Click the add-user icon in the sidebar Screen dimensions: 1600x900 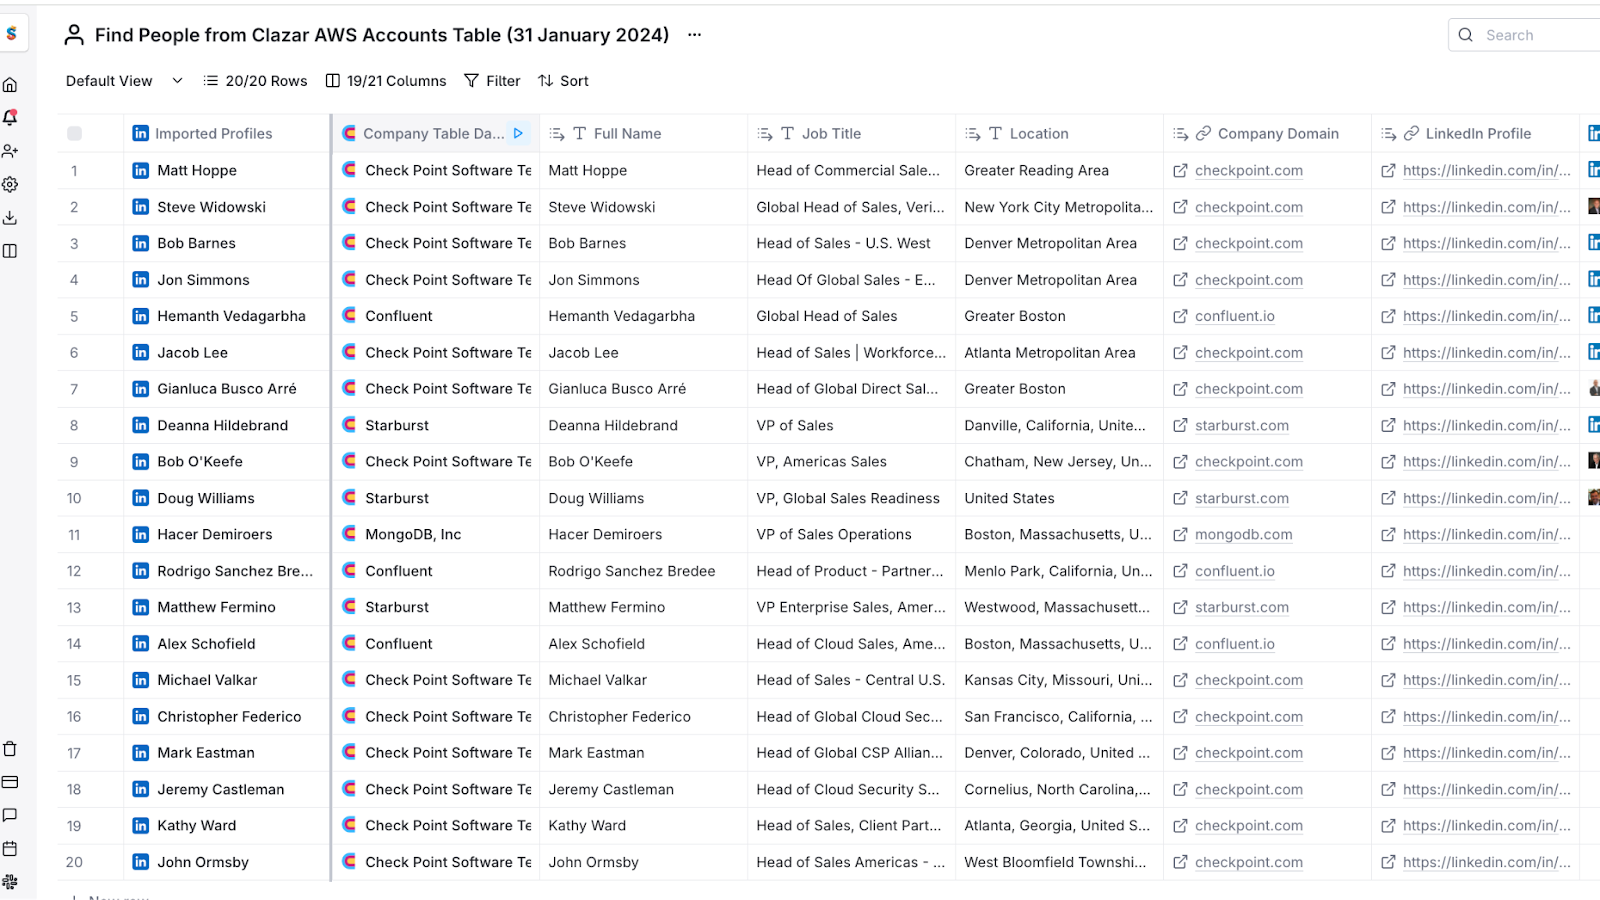click(x=10, y=151)
